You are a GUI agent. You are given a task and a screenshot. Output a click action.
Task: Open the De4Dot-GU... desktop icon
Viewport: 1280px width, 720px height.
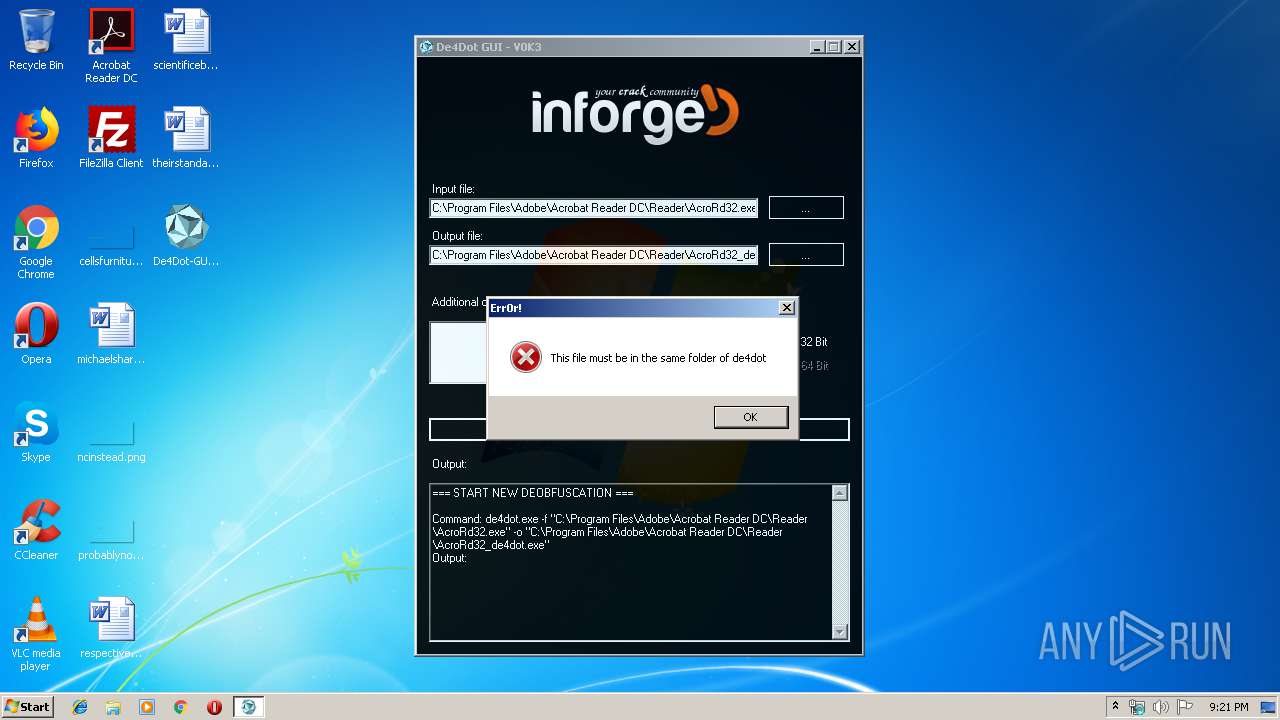186,236
